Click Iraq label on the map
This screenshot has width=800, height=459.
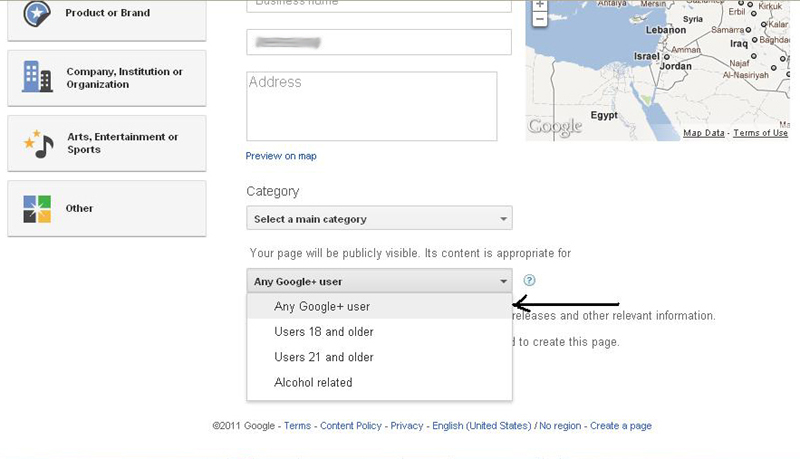(739, 43)
